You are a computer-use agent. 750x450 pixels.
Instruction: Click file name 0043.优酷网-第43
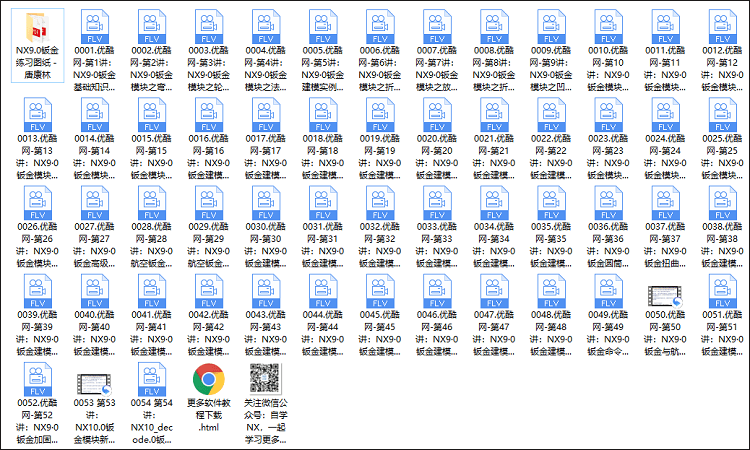coord(265,332)
